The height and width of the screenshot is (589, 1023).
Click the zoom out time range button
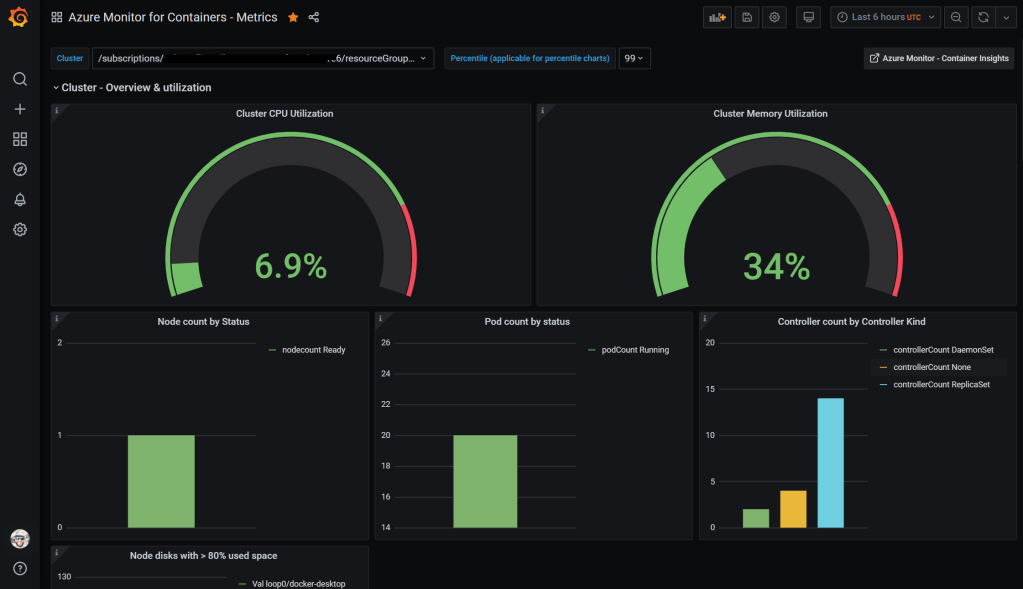coord(956,17)
